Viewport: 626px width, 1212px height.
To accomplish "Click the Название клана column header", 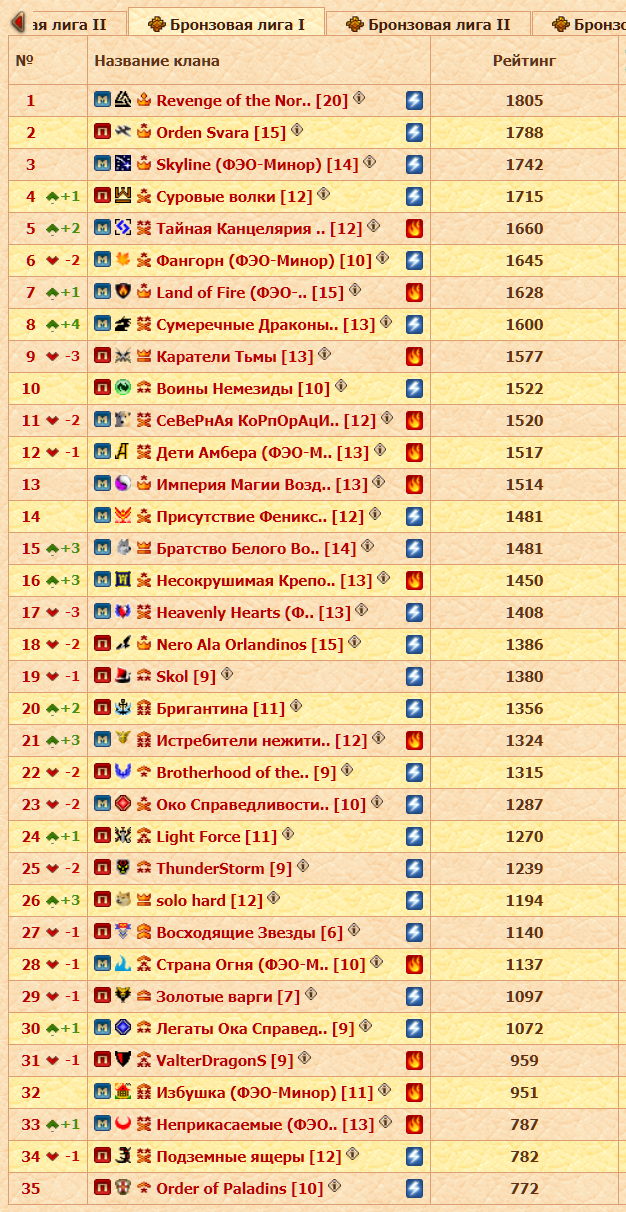I will coord(157,62).
